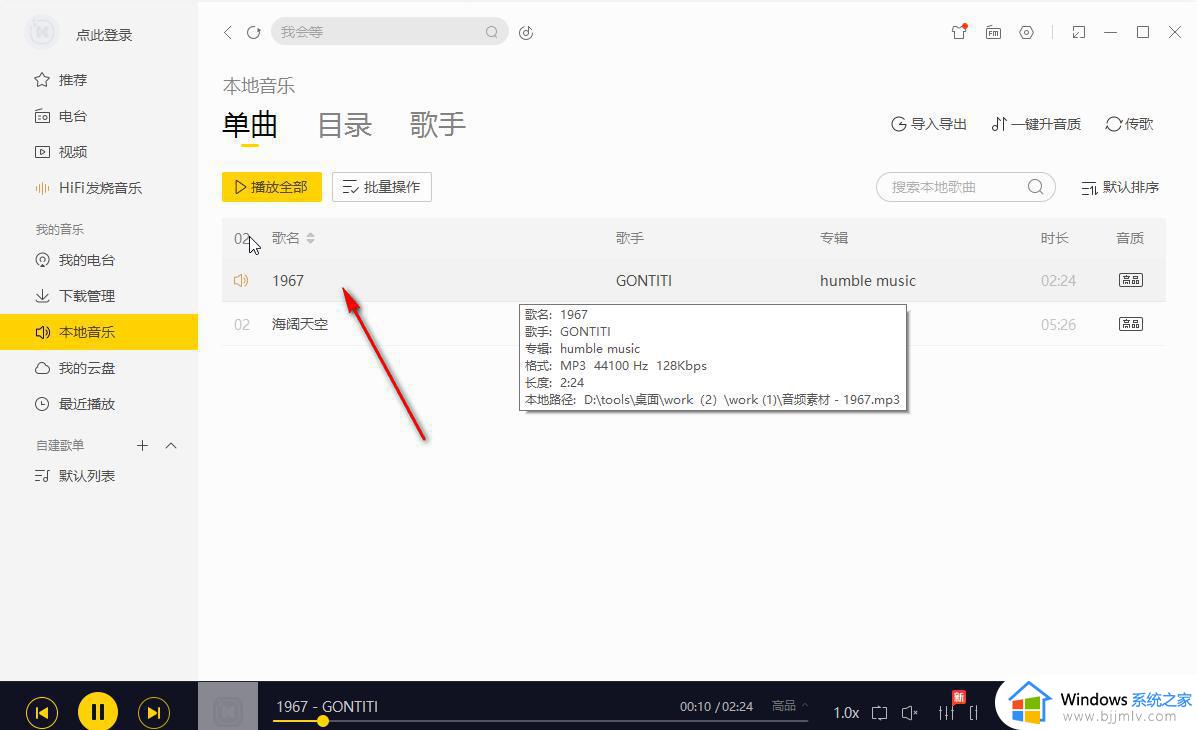This screenshot has height=730, width=1197.
Task: Open 导入导出 options
Action: click(929, 124)
